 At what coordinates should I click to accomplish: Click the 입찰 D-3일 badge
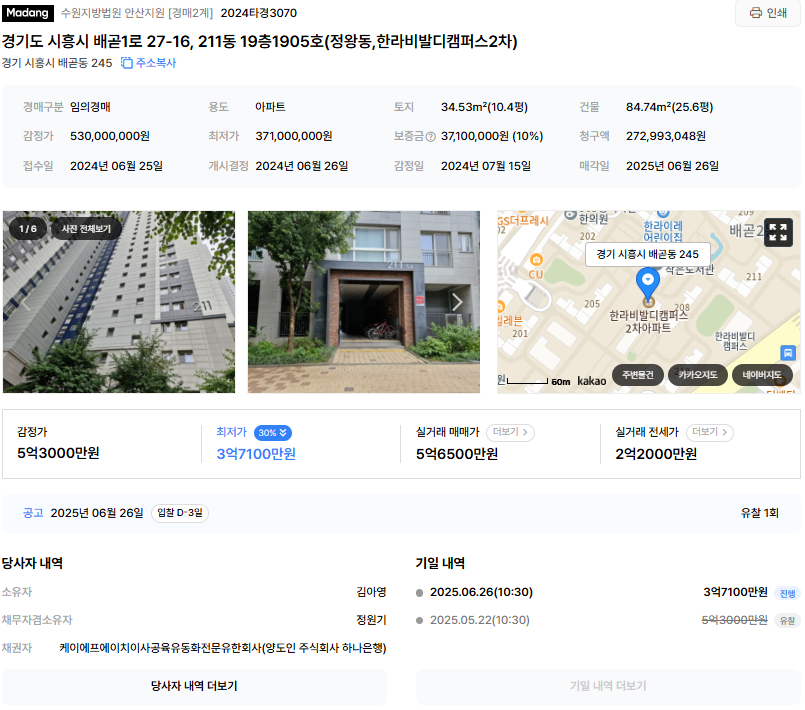[180, 513]
